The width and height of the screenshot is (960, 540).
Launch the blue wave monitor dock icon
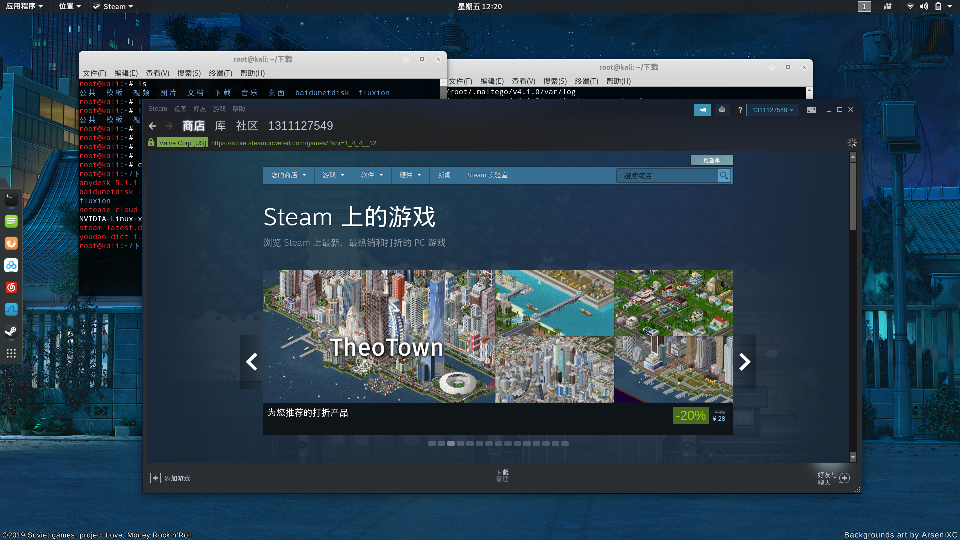coord(11,309)
